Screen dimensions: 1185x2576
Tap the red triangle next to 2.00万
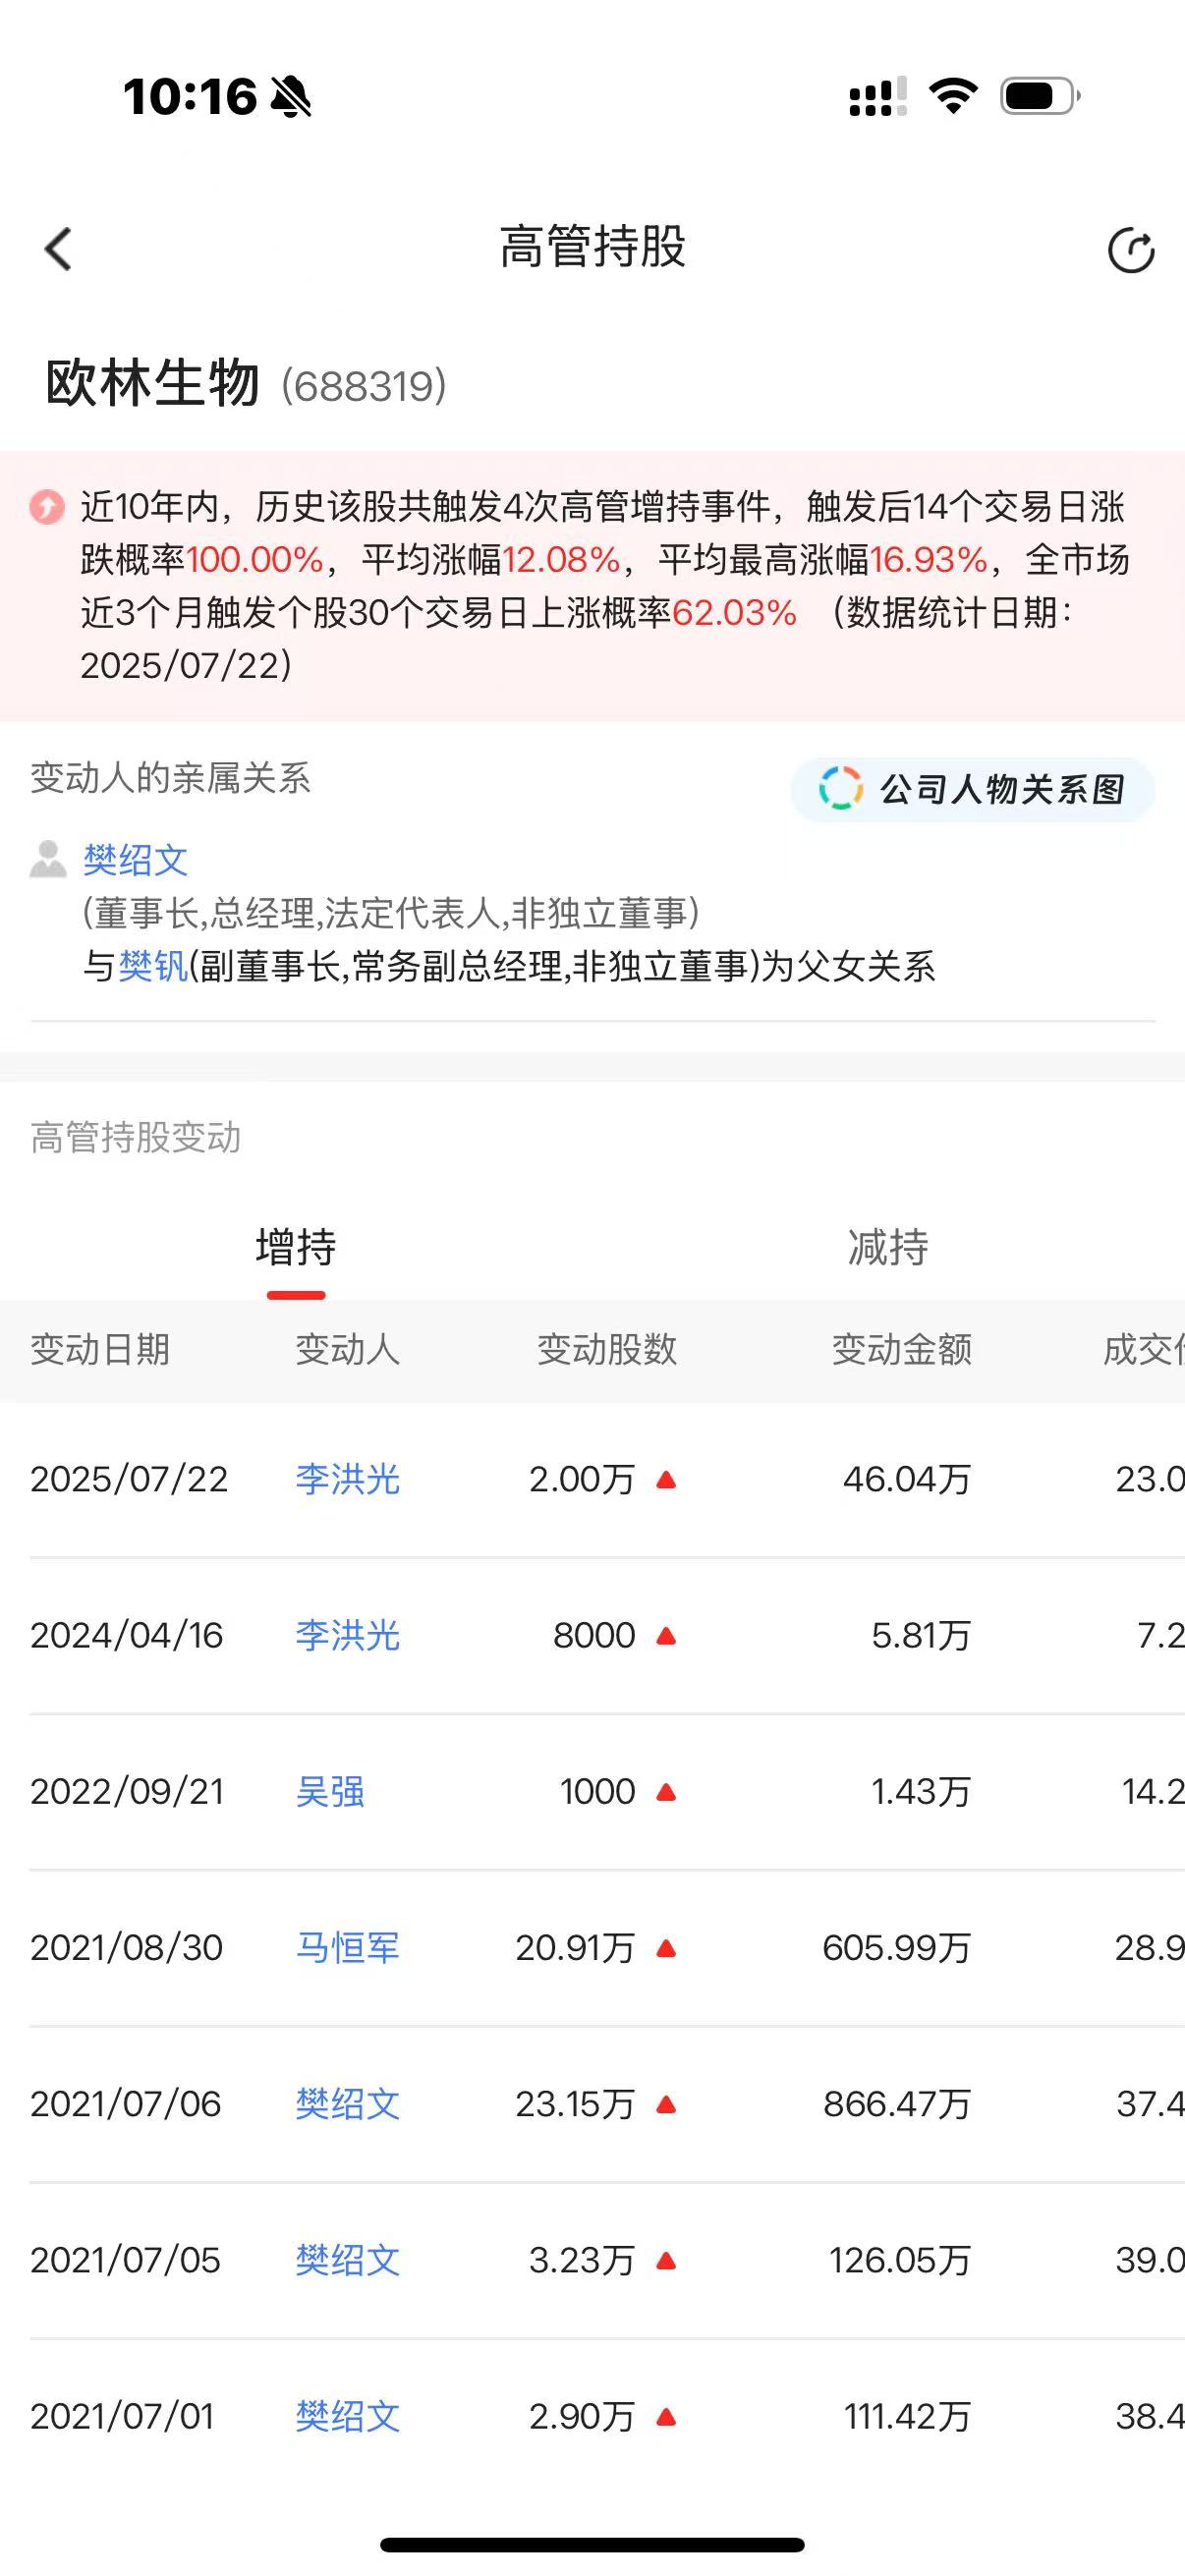coord(666,1480)
